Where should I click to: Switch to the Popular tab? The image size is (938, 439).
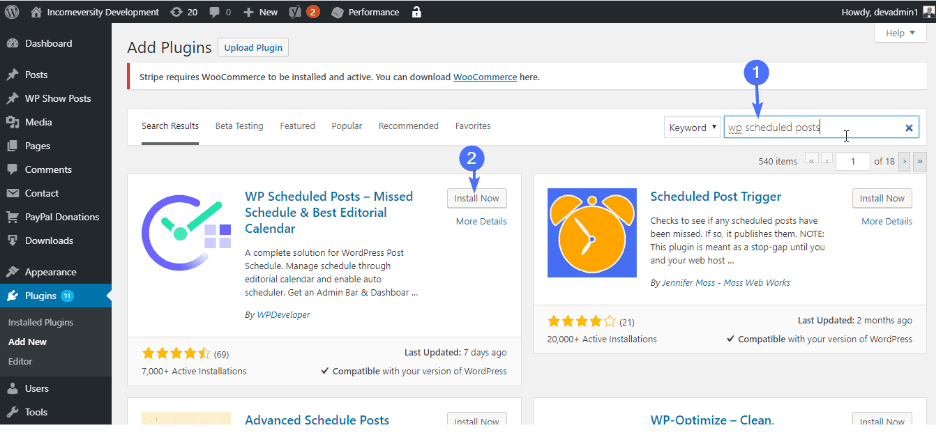point(347,126)
